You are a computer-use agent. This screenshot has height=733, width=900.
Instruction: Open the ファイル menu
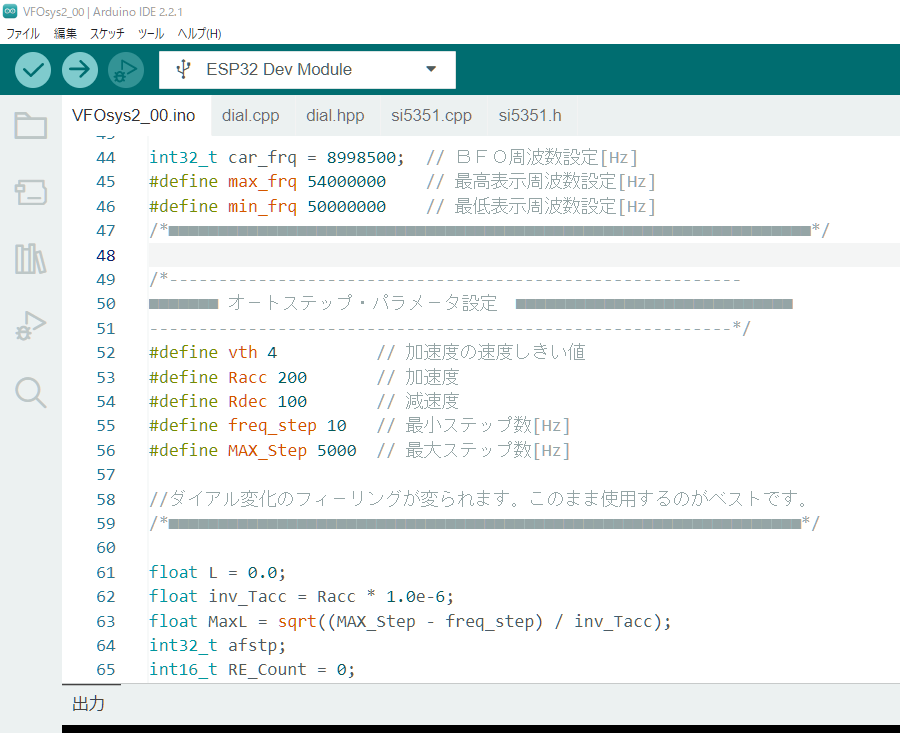(x=23, y=33)
